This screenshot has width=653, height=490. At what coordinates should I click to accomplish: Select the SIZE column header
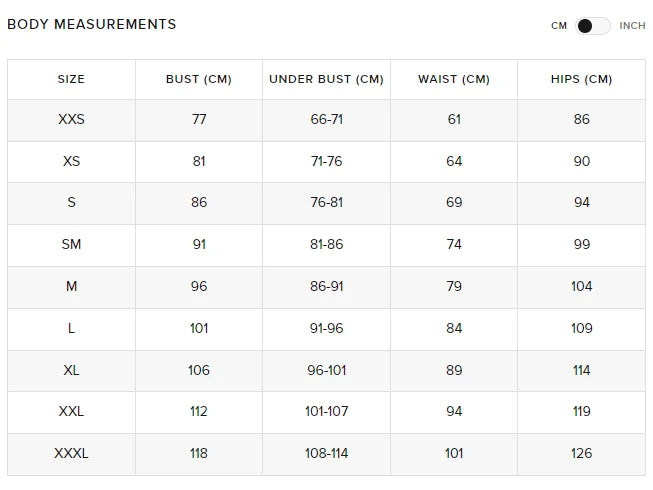click(x=71, y=79)
